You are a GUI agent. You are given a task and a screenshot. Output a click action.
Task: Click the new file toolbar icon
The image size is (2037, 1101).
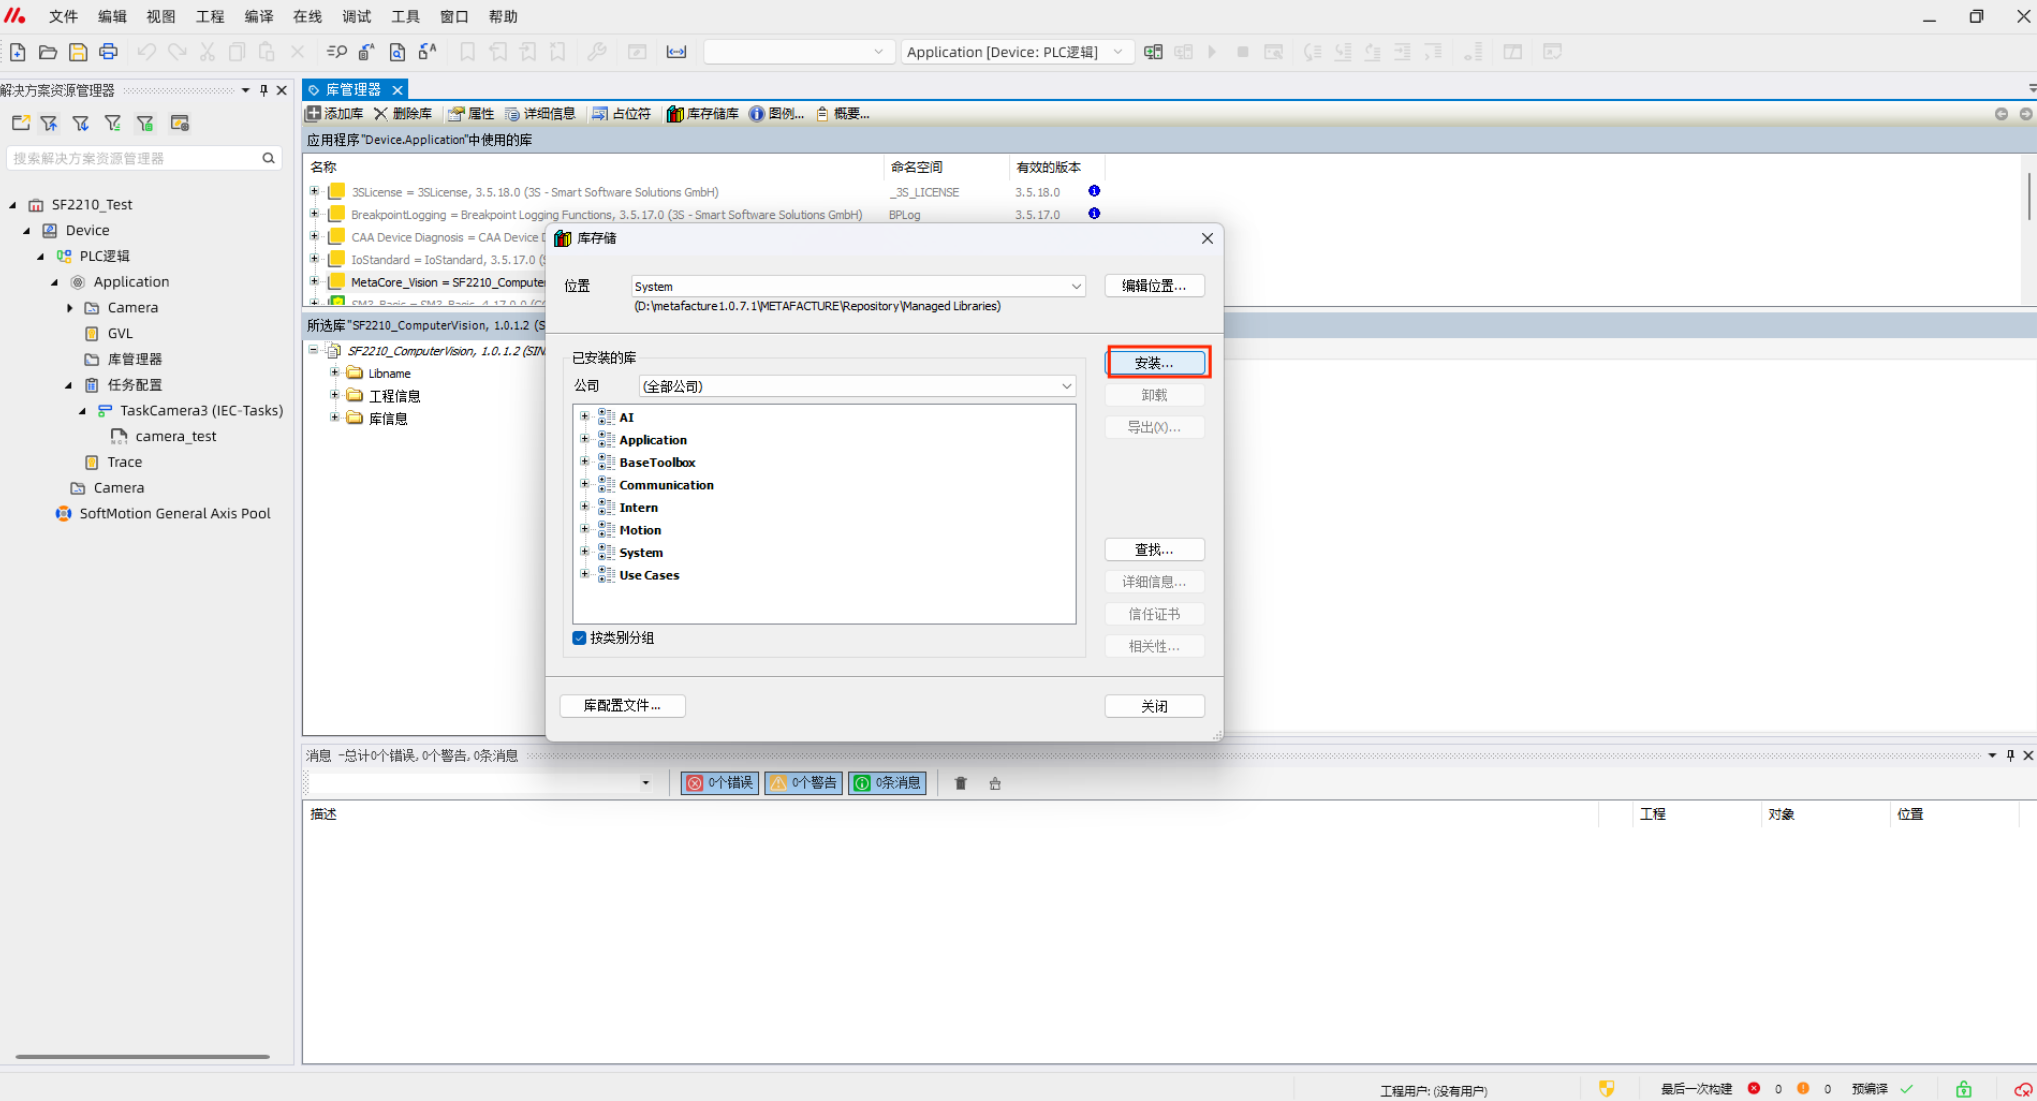tap(18, 52)
